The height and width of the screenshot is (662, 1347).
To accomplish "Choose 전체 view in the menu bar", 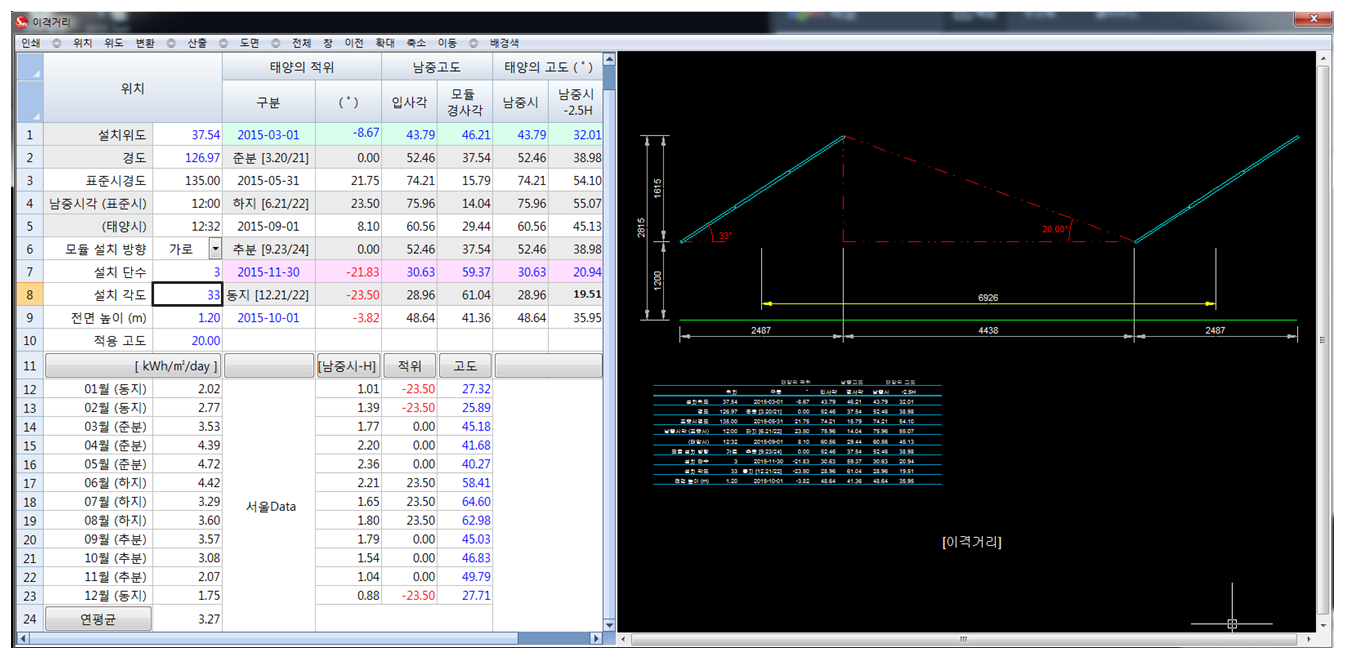I will (x=301, y=43).
